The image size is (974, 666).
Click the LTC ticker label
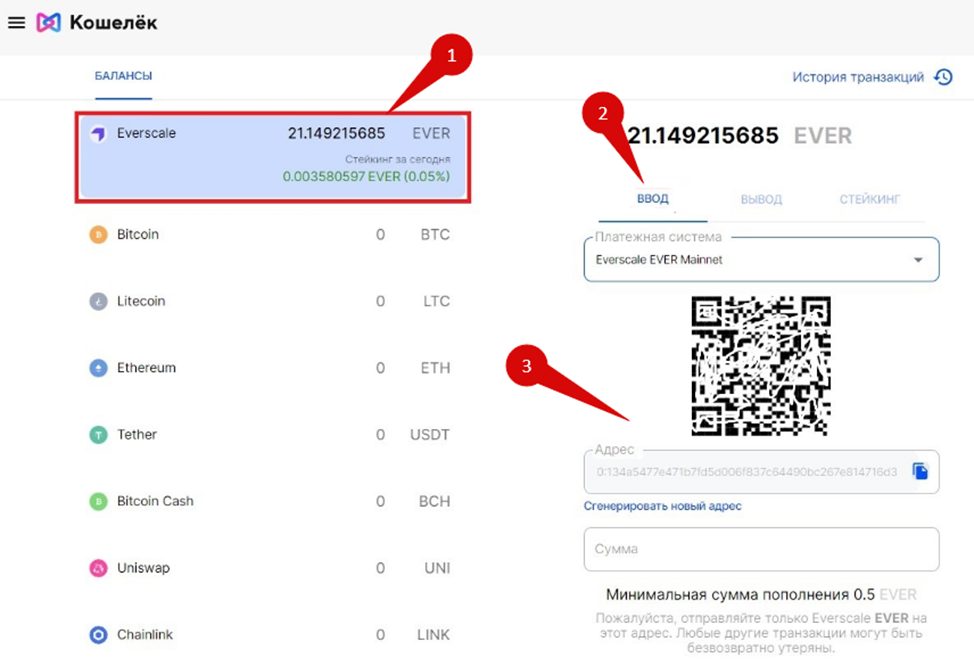click(437, 301)
